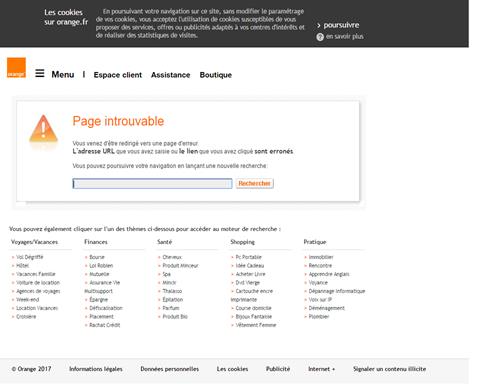Open en savoir plus cookie info
The width and height of the screenshot is (480, 384).
344,36
